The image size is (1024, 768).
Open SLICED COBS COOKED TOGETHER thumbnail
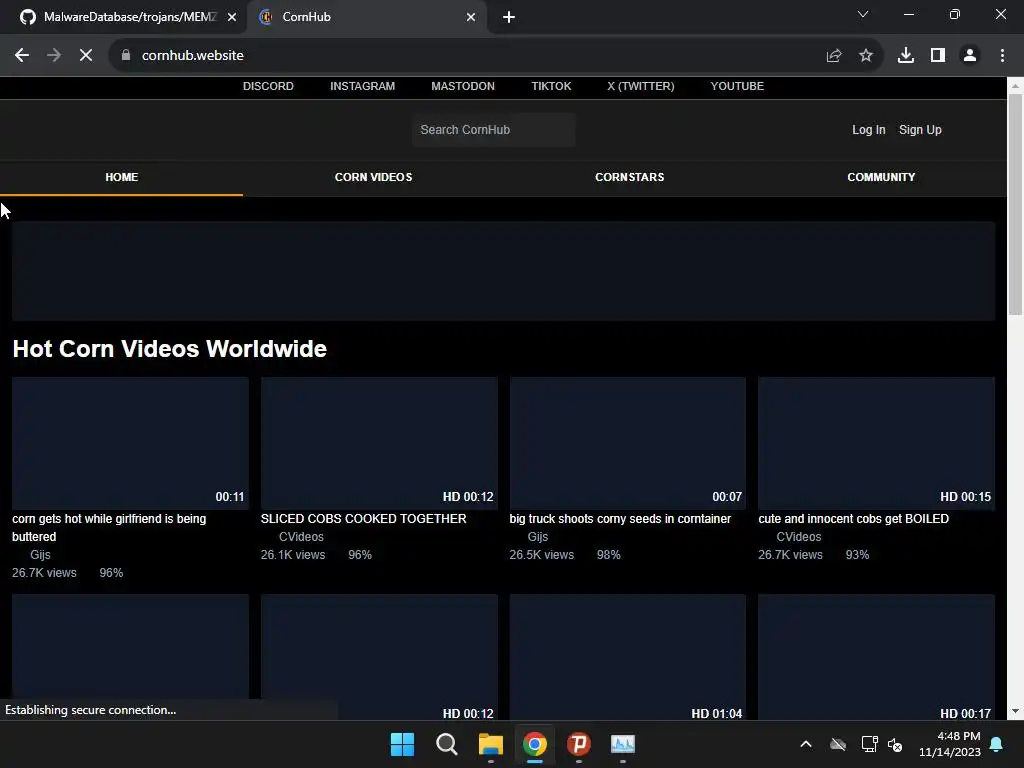(379, 443)
